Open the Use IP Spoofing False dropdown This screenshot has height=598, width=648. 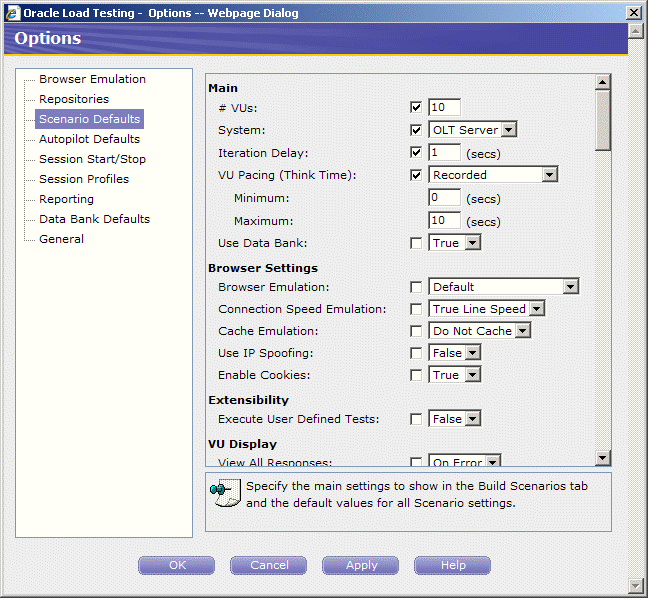pos(455,353)
